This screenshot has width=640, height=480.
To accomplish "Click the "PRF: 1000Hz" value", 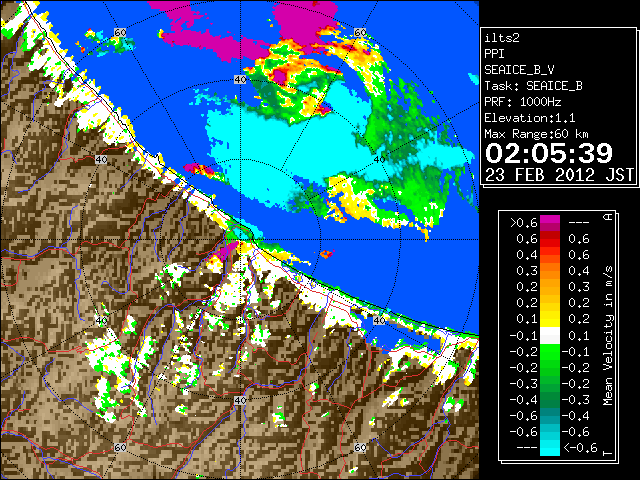I will point(522,102).
